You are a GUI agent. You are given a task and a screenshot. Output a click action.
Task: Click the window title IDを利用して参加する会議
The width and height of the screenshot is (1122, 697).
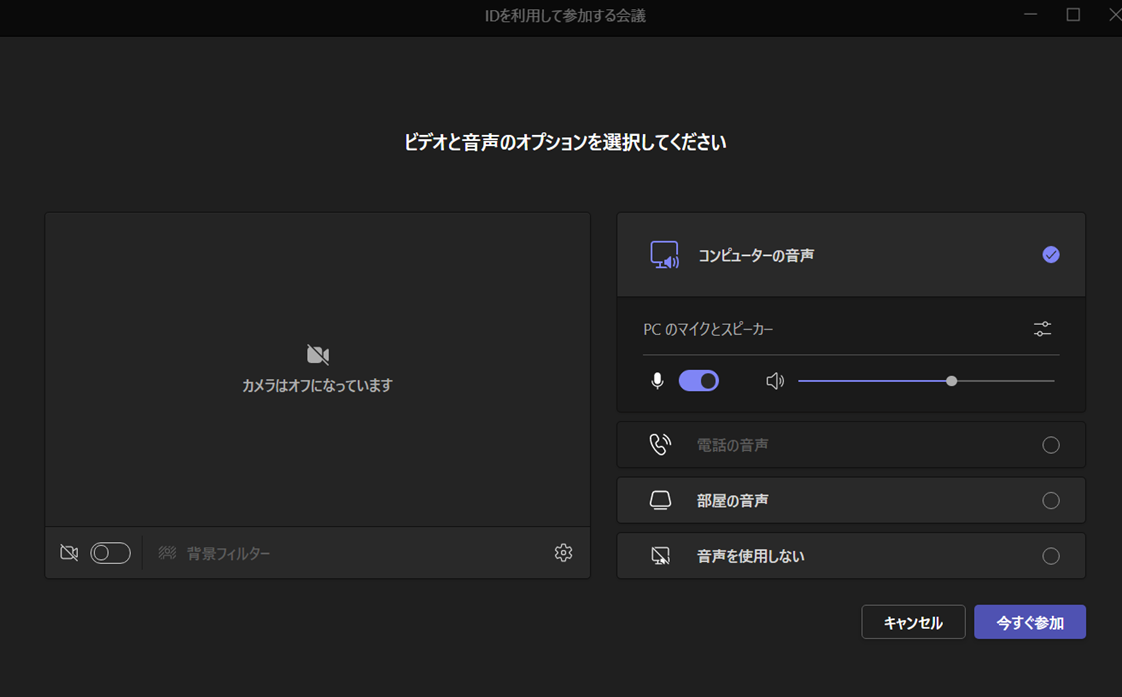565,16
